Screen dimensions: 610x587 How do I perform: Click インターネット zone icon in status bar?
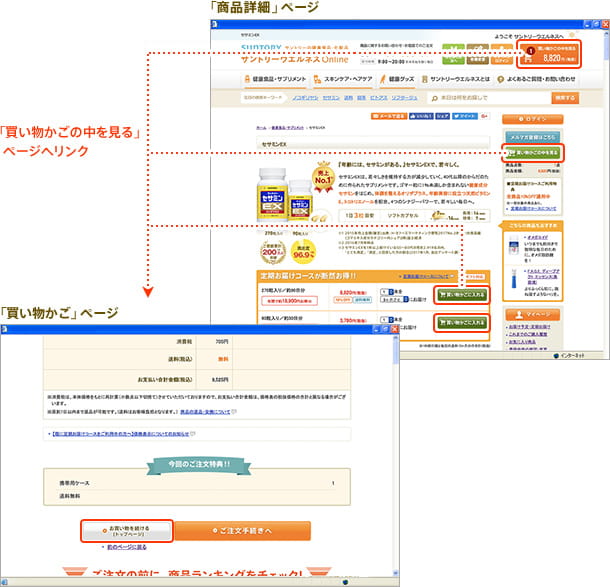tap(556, 356)
